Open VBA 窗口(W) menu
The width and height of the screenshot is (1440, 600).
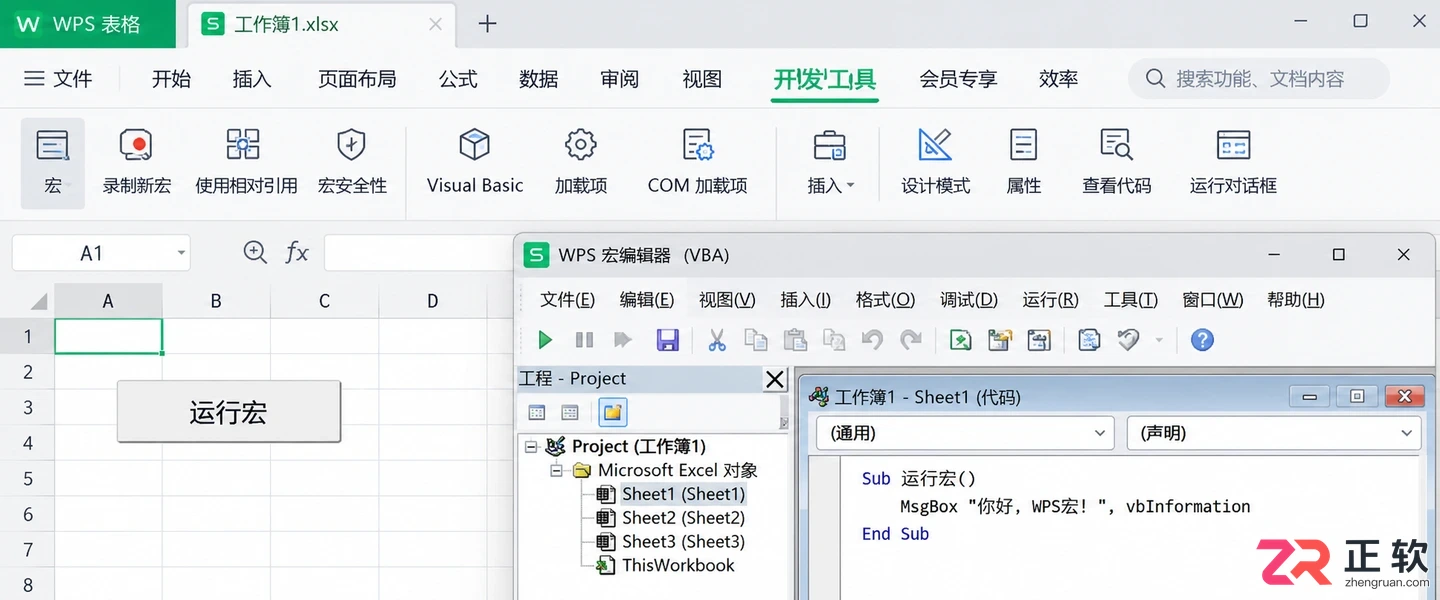point(1212,300)
